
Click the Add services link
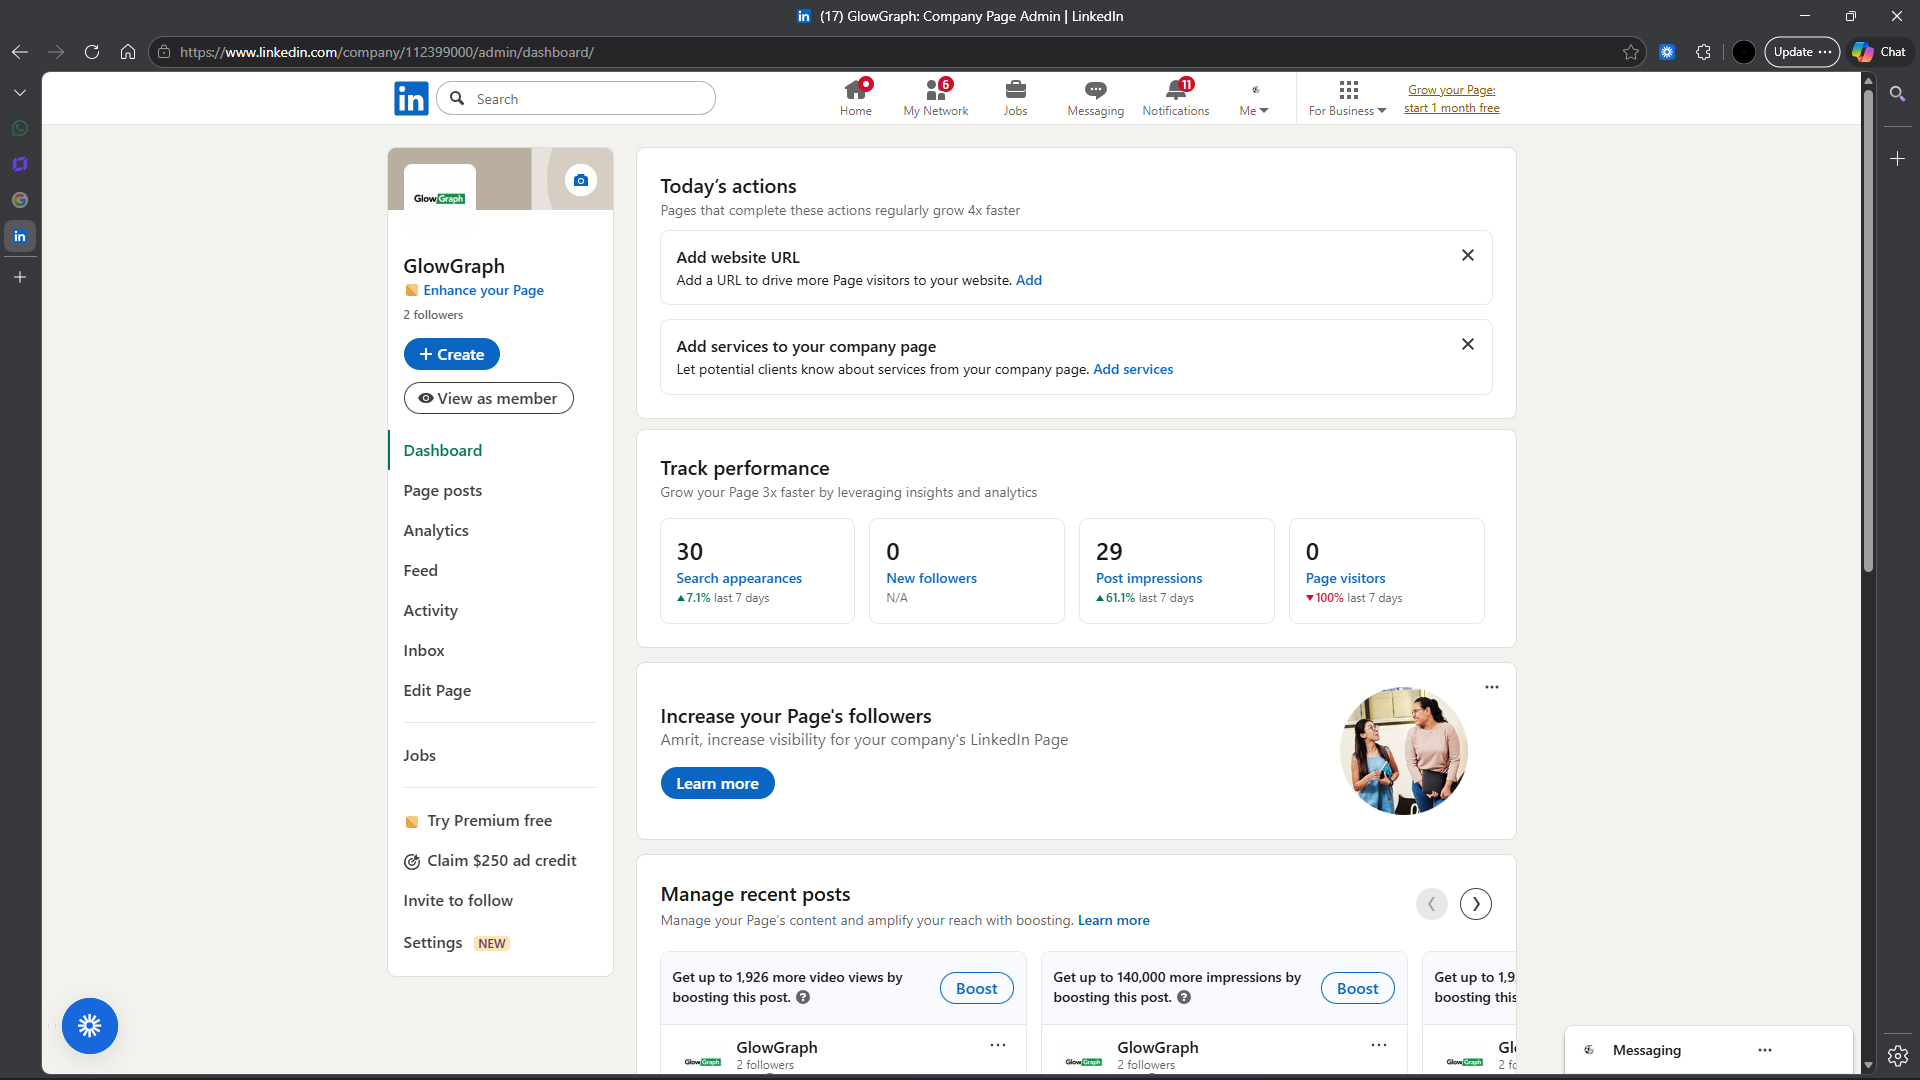point(1133,369)
